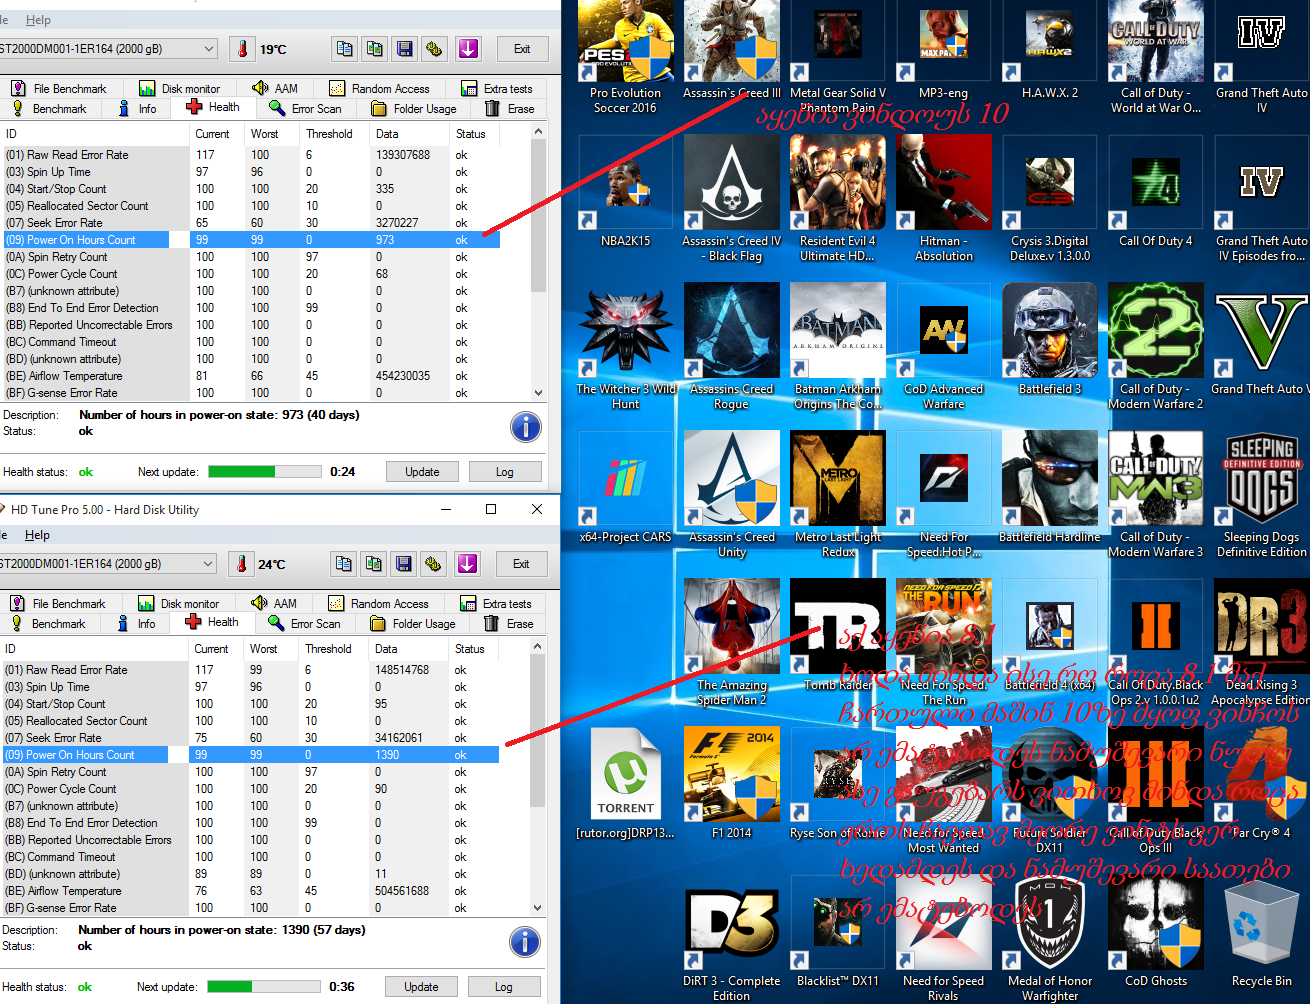Select the Medal of Honor Warfighter shortcut
The image size is (1310, 1004).
coord(1050,939)
